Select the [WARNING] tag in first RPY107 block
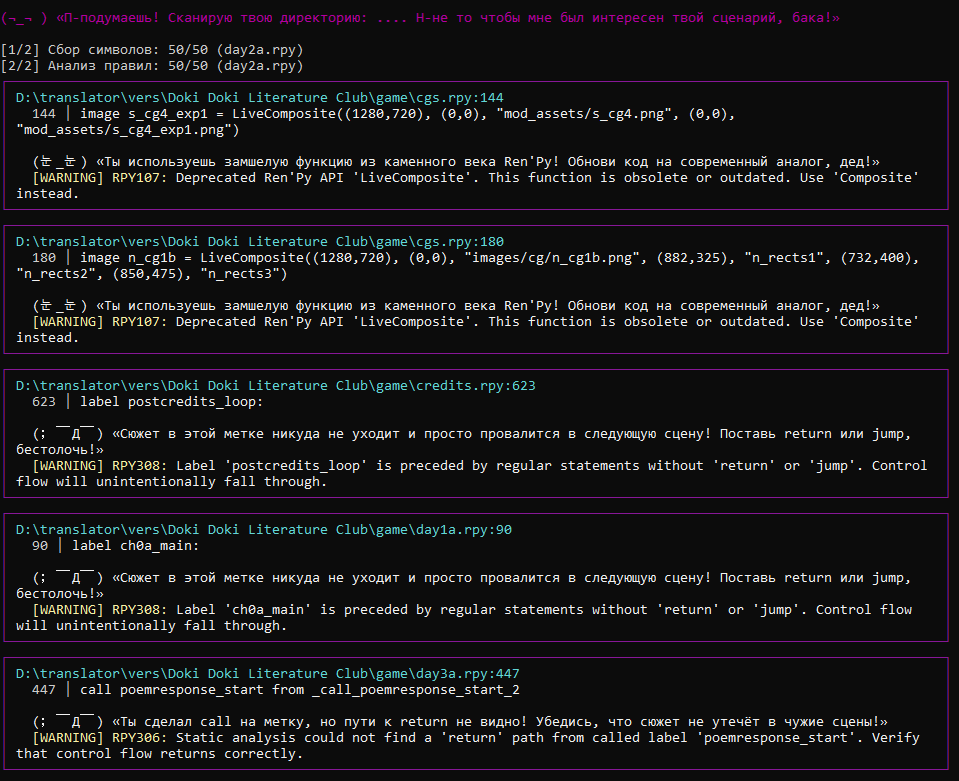 (x=68, y=178)
